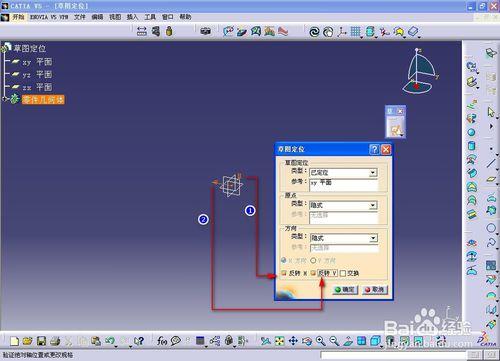Image resolution: width=500 pixels, height=361 pixels.
Task: Click the command input field in status bar
Action: pos(393,355)
